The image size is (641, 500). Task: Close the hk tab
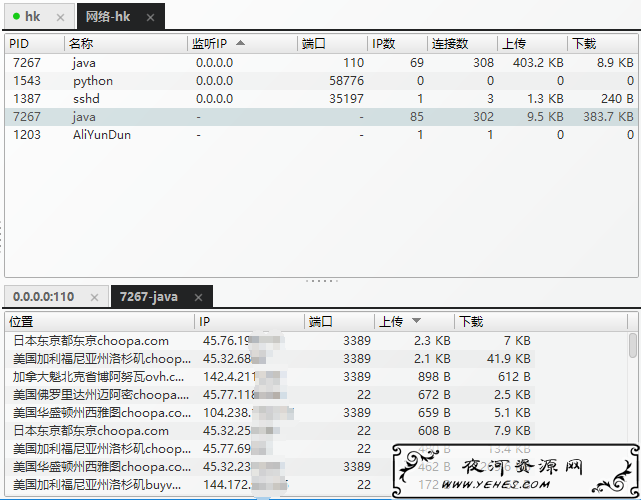[x=60, y=18]
